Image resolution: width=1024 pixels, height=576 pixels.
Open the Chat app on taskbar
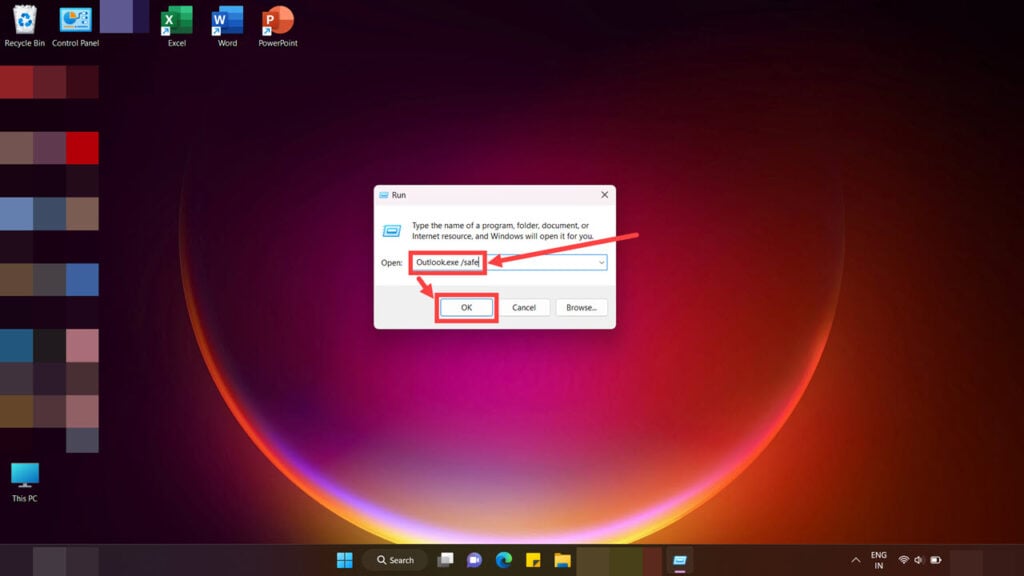click(x=474, y=560)
